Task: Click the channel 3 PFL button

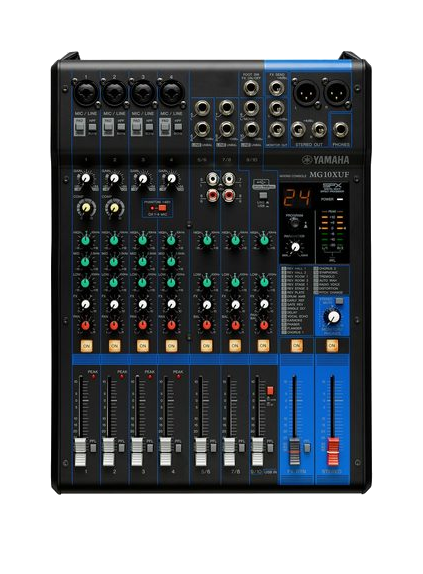Action: 150,447
